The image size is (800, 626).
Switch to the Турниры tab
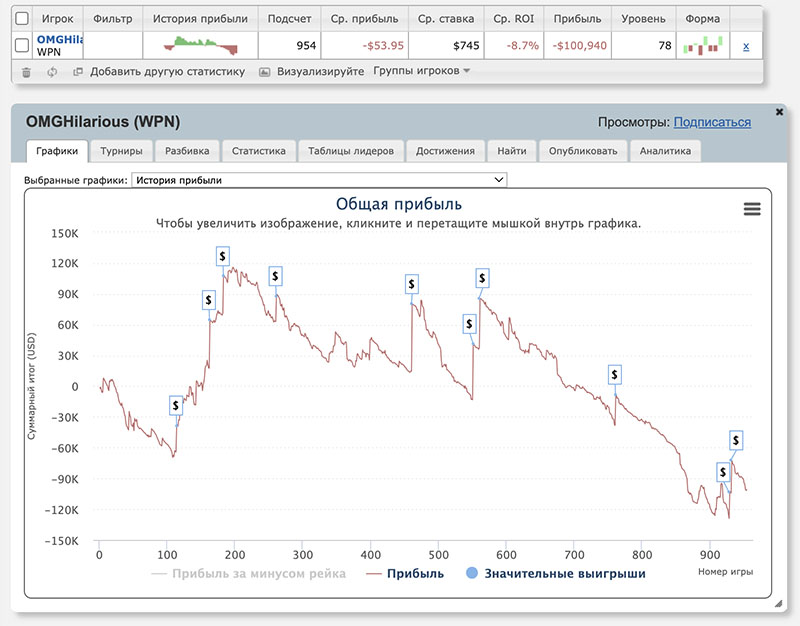pyautogui.click(x=121, y=151)
